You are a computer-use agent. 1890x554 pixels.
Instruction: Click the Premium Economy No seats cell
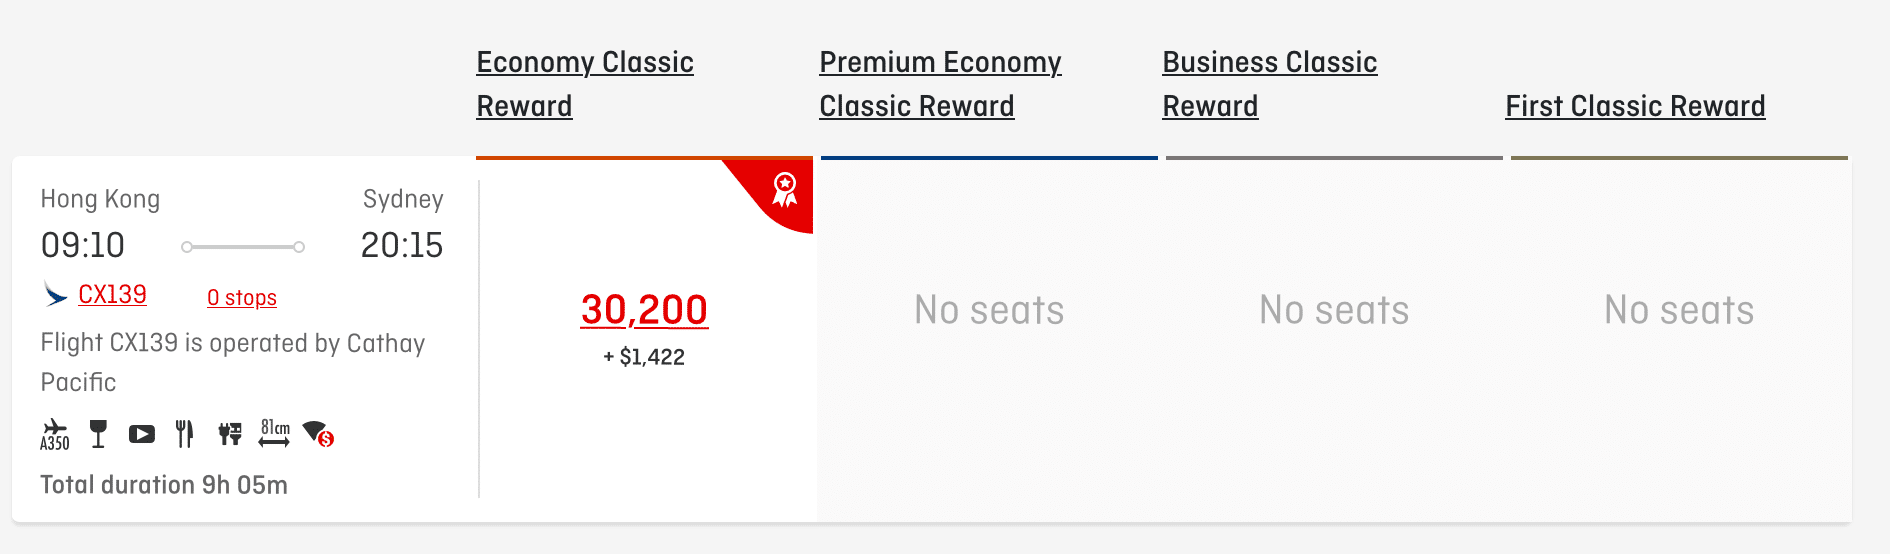coord(989,311)
